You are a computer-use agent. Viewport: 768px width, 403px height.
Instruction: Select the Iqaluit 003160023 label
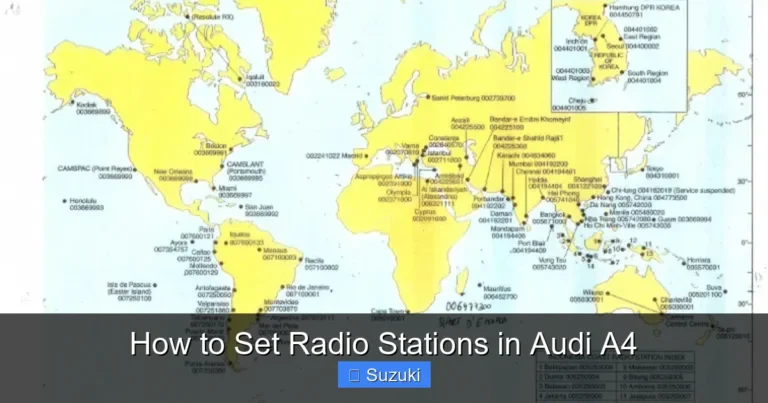(x=263, y=80)
